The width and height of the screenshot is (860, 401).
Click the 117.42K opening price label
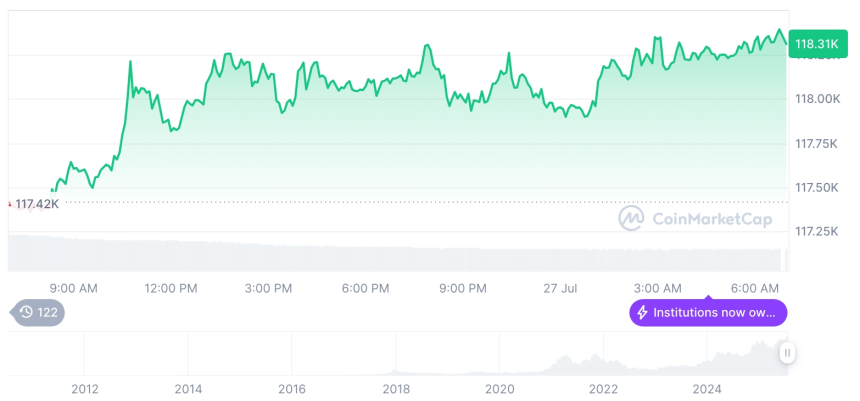tap(38, 204)
